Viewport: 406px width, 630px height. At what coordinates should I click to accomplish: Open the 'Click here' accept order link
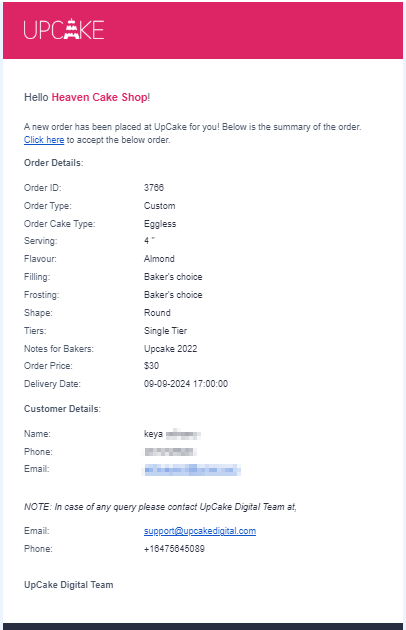click(x=44, y=140)
